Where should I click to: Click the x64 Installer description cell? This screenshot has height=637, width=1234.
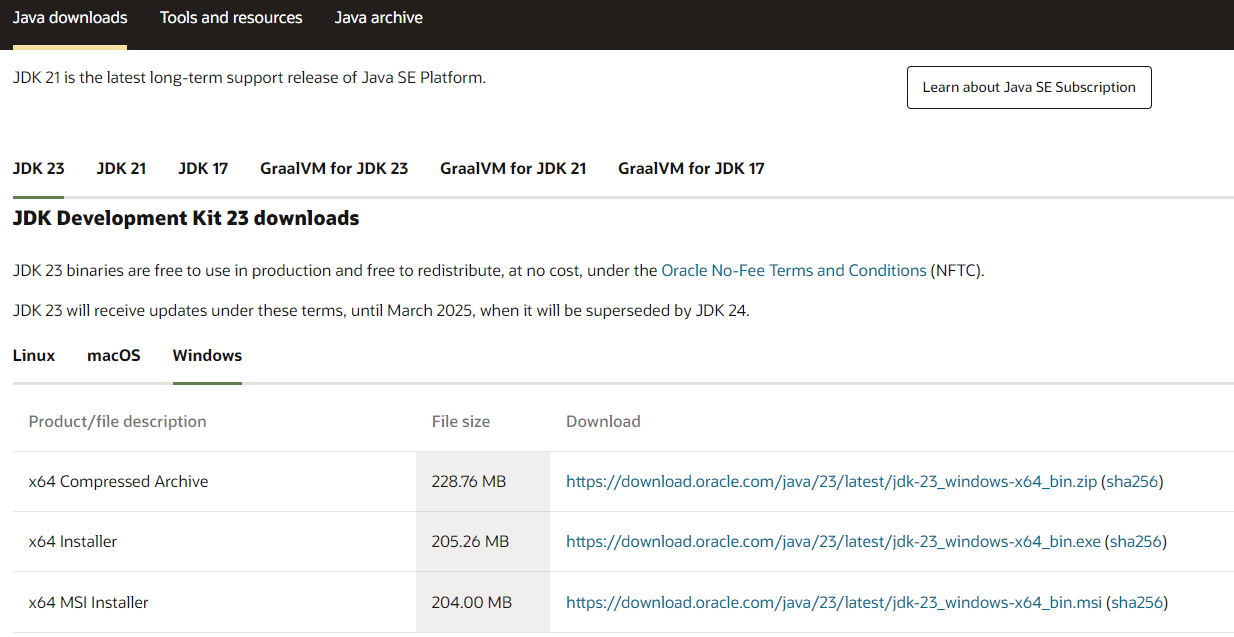pos(214,542)
